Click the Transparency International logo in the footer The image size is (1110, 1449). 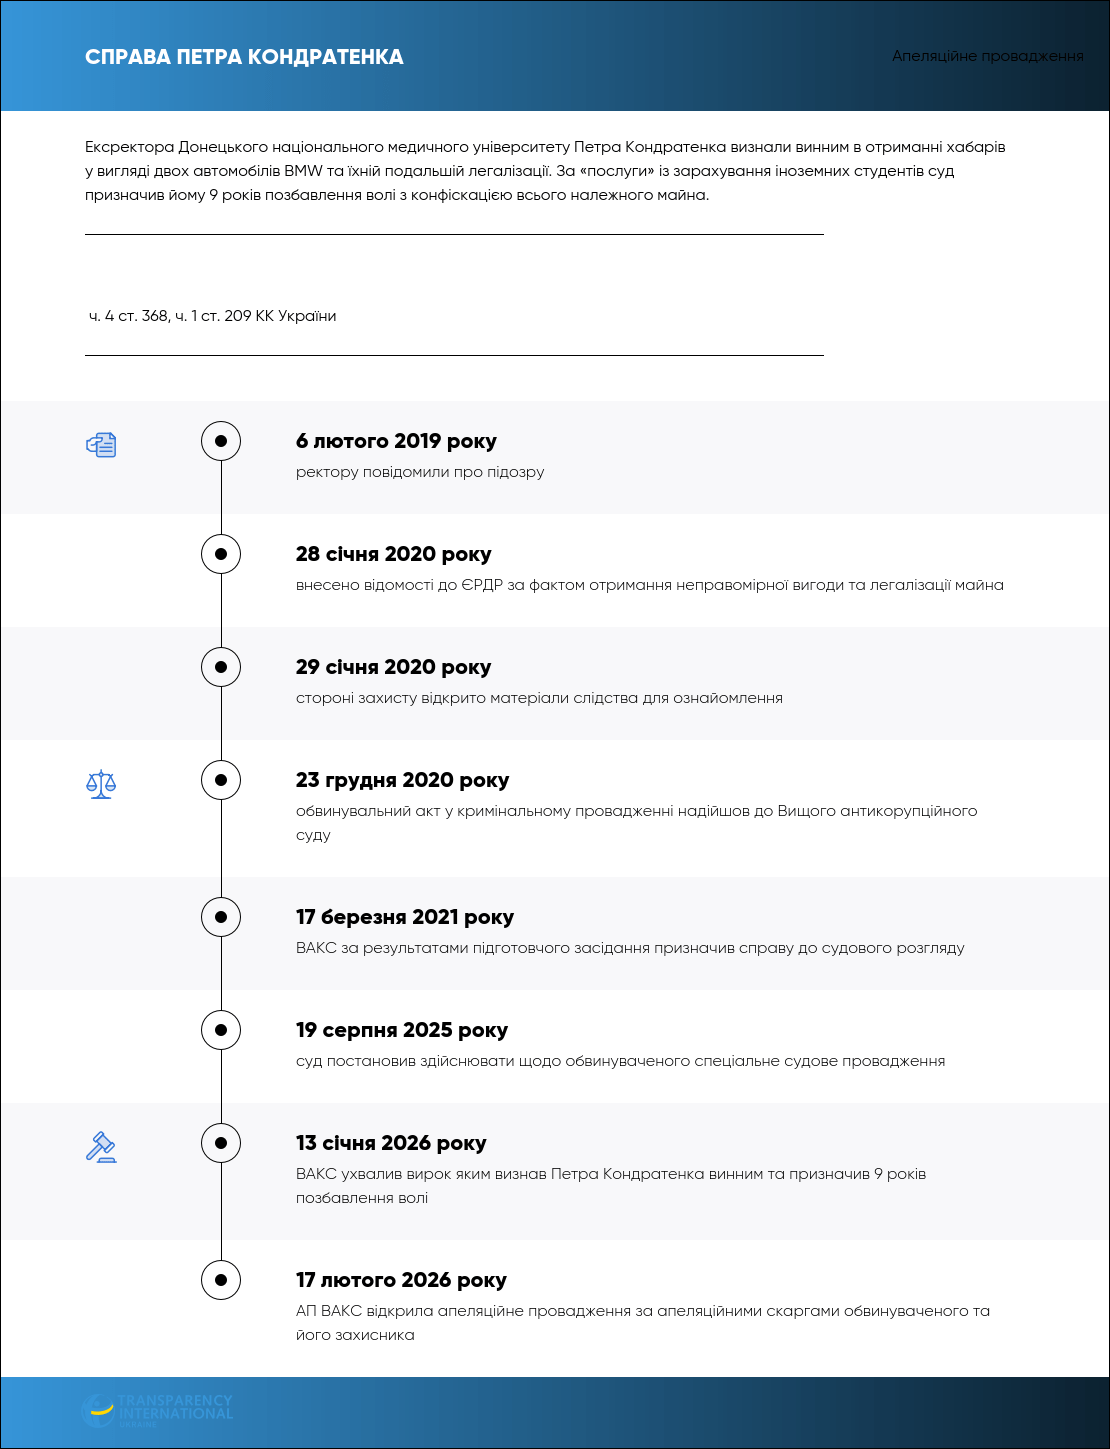click(157, 1410)
